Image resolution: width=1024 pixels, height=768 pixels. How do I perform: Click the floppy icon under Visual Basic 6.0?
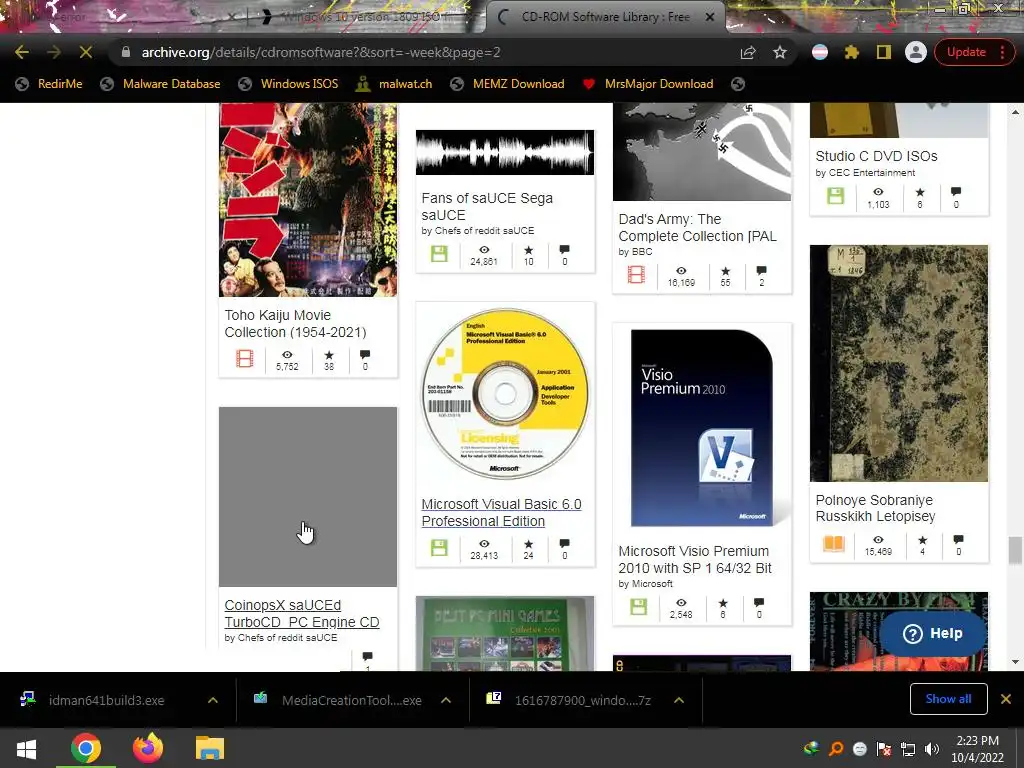pyautogui.click(x=440, y=547)
